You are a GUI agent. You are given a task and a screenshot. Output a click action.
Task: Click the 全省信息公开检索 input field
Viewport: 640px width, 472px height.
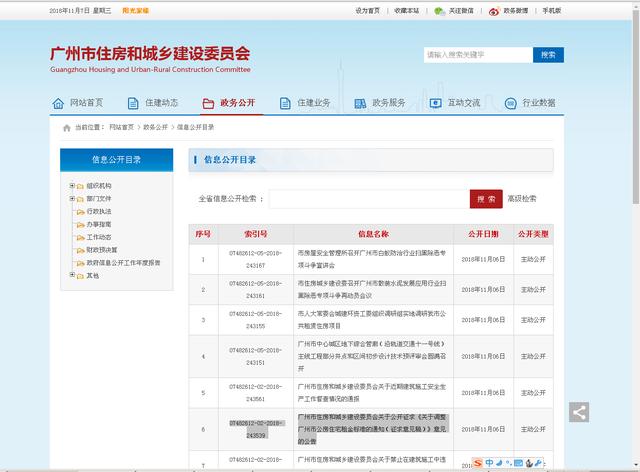click(x=369, y=199)
